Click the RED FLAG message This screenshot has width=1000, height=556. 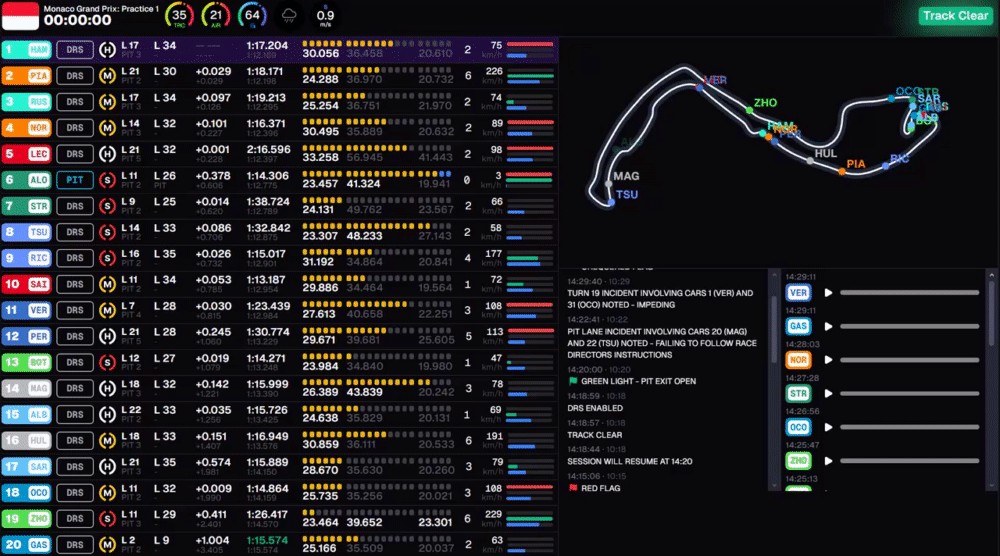pos(600,488)
